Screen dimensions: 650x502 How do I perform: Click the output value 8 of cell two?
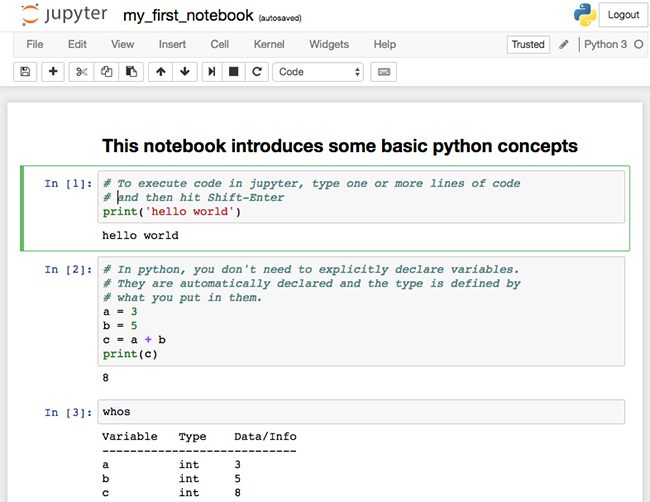[x=106, y=378]
